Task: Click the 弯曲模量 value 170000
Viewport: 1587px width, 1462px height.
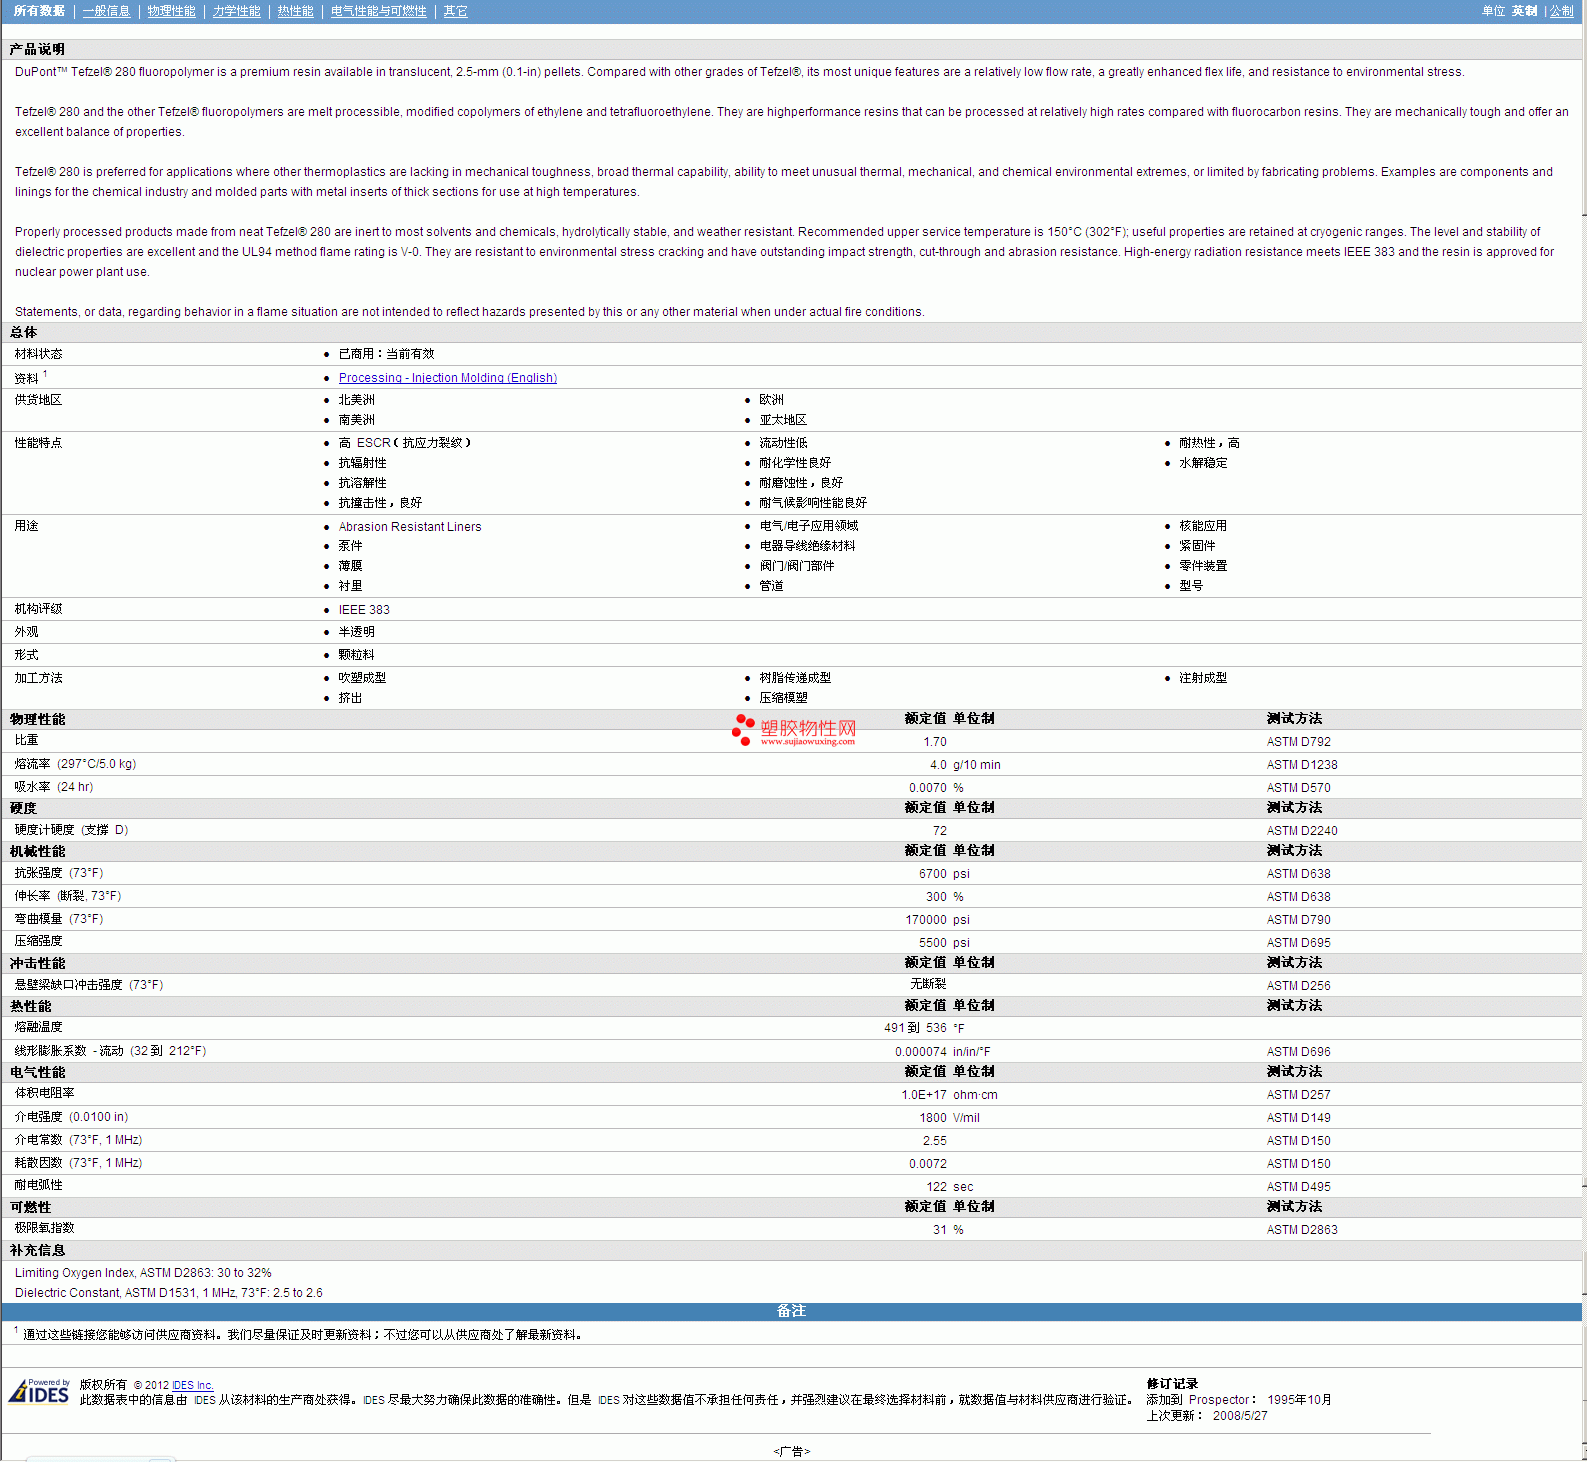Action: tap(926, 920)
